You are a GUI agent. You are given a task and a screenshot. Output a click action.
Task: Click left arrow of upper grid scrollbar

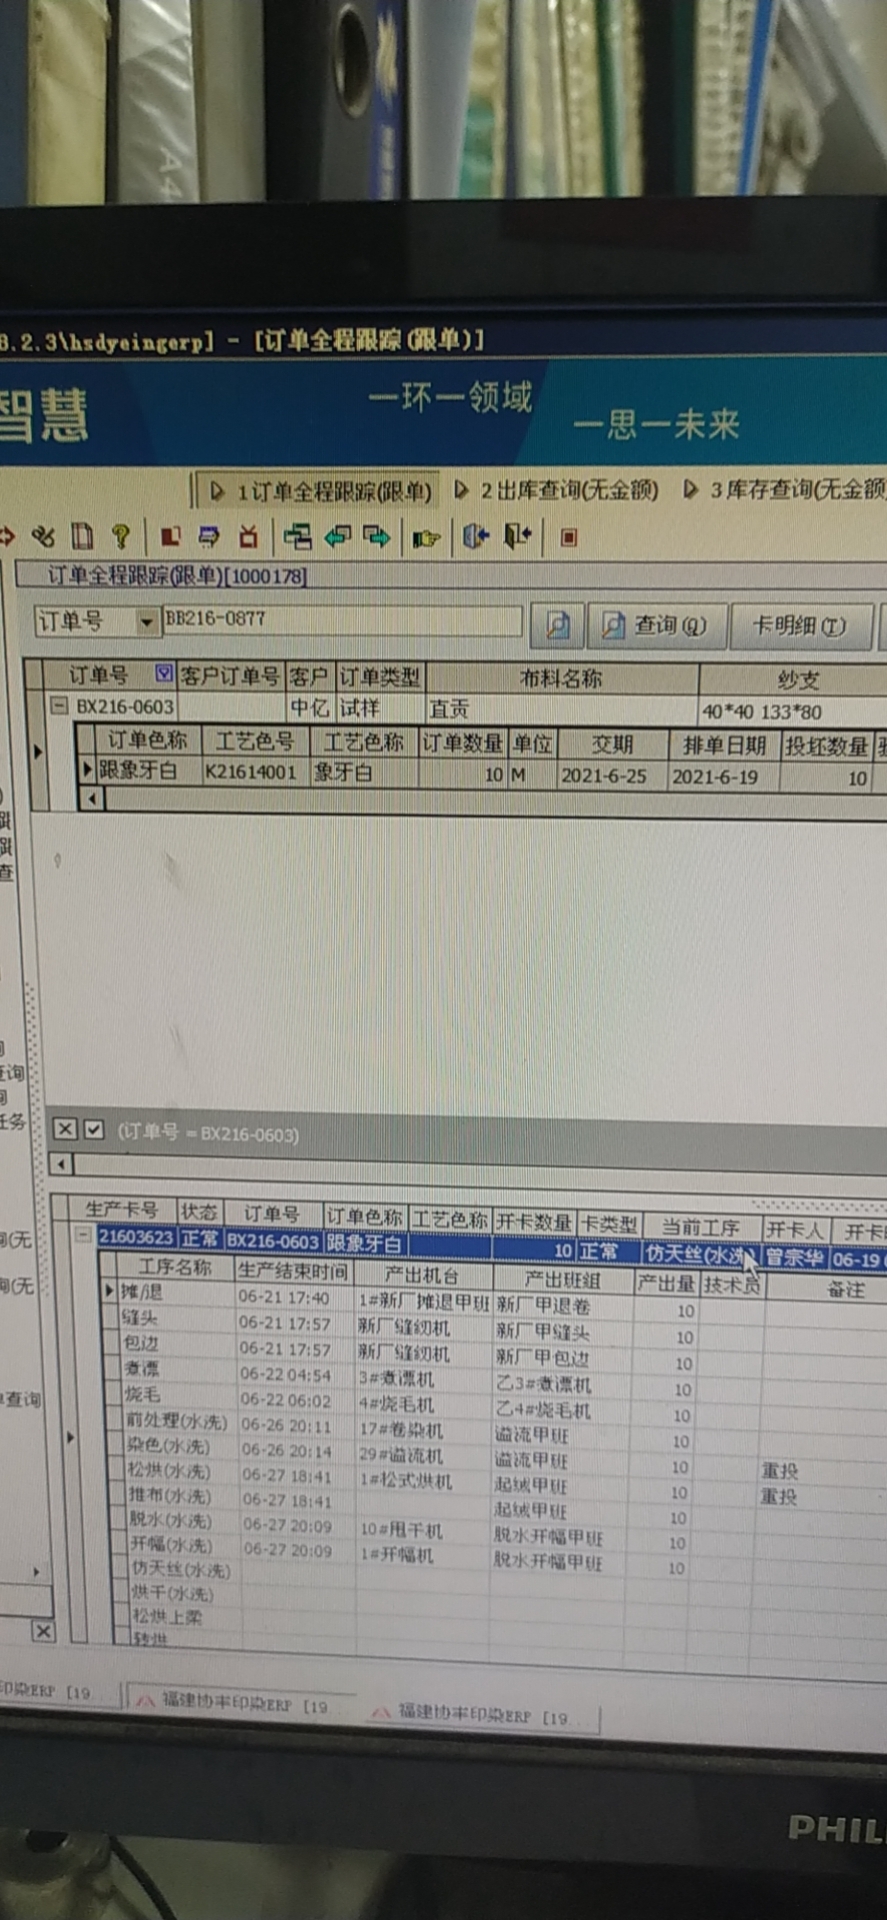coord(93,798)
